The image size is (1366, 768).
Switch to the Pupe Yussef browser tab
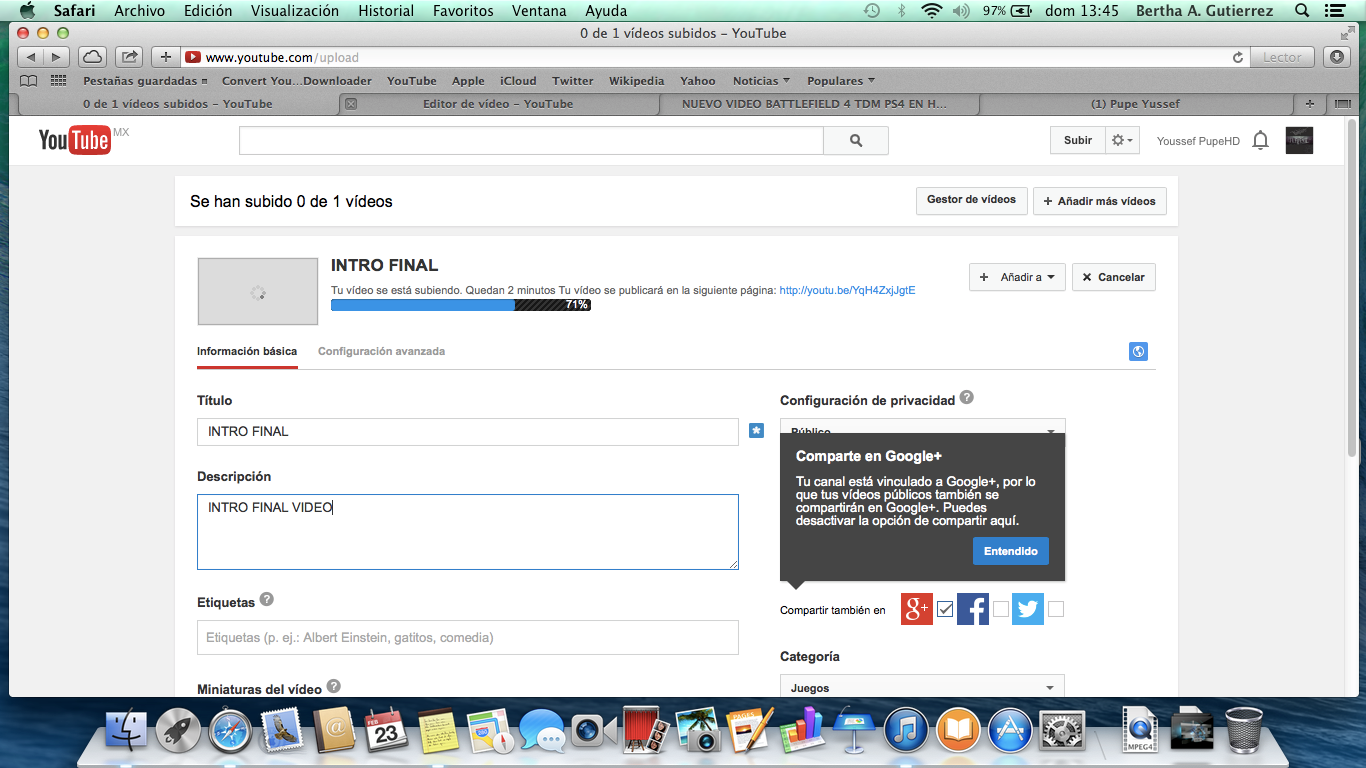coord(1135,103)
